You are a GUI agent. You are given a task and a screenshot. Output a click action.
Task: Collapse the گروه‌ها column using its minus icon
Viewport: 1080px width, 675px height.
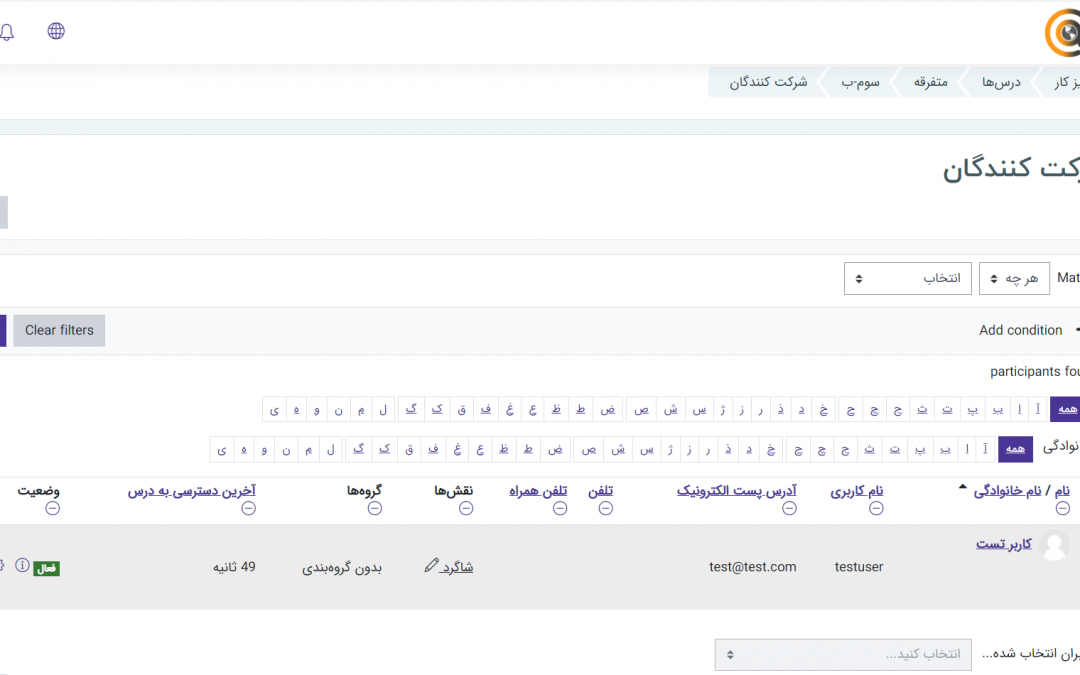tap(375, 508)
